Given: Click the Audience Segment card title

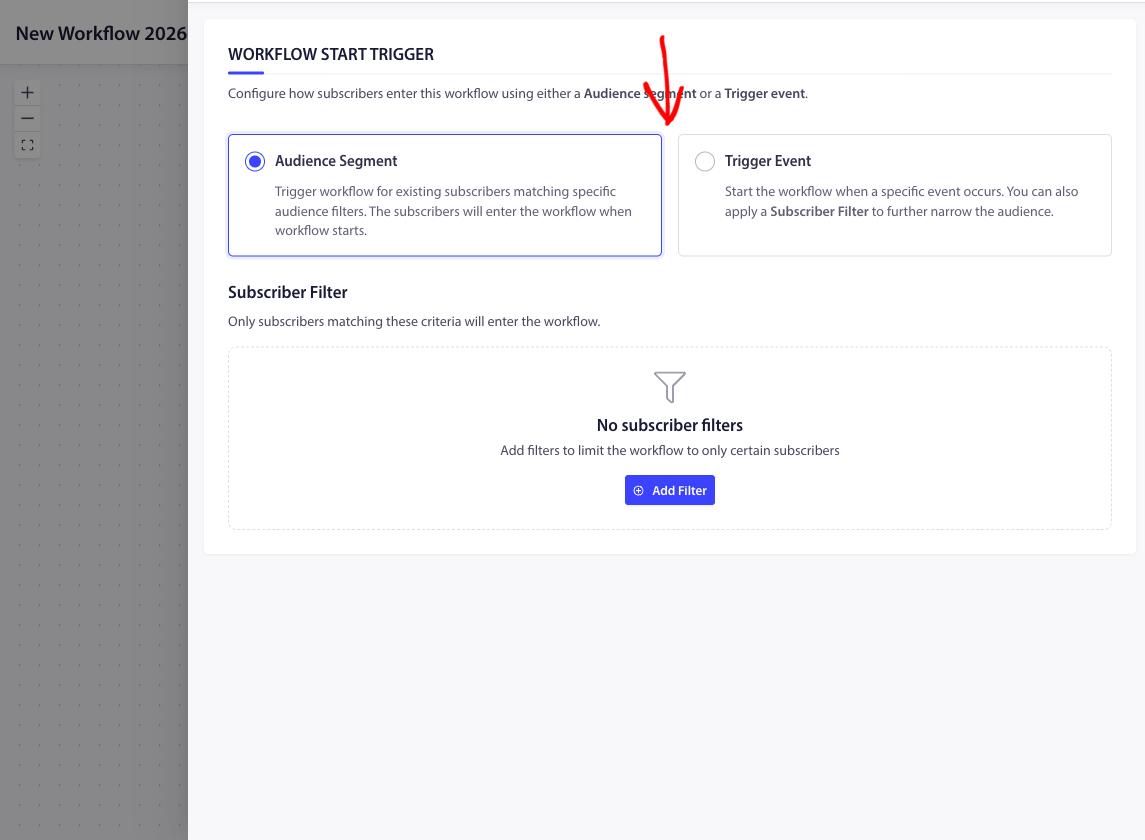Looking at the screenshot, I should (x=336, y=161).
